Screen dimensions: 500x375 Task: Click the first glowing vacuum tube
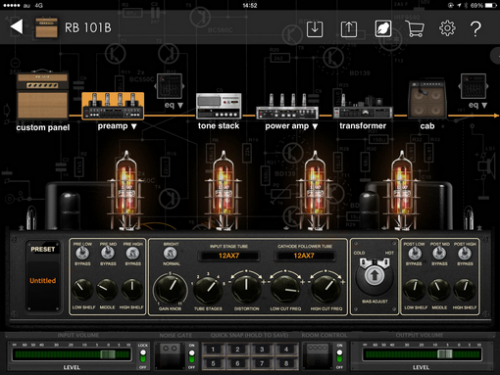click(126, 190)
